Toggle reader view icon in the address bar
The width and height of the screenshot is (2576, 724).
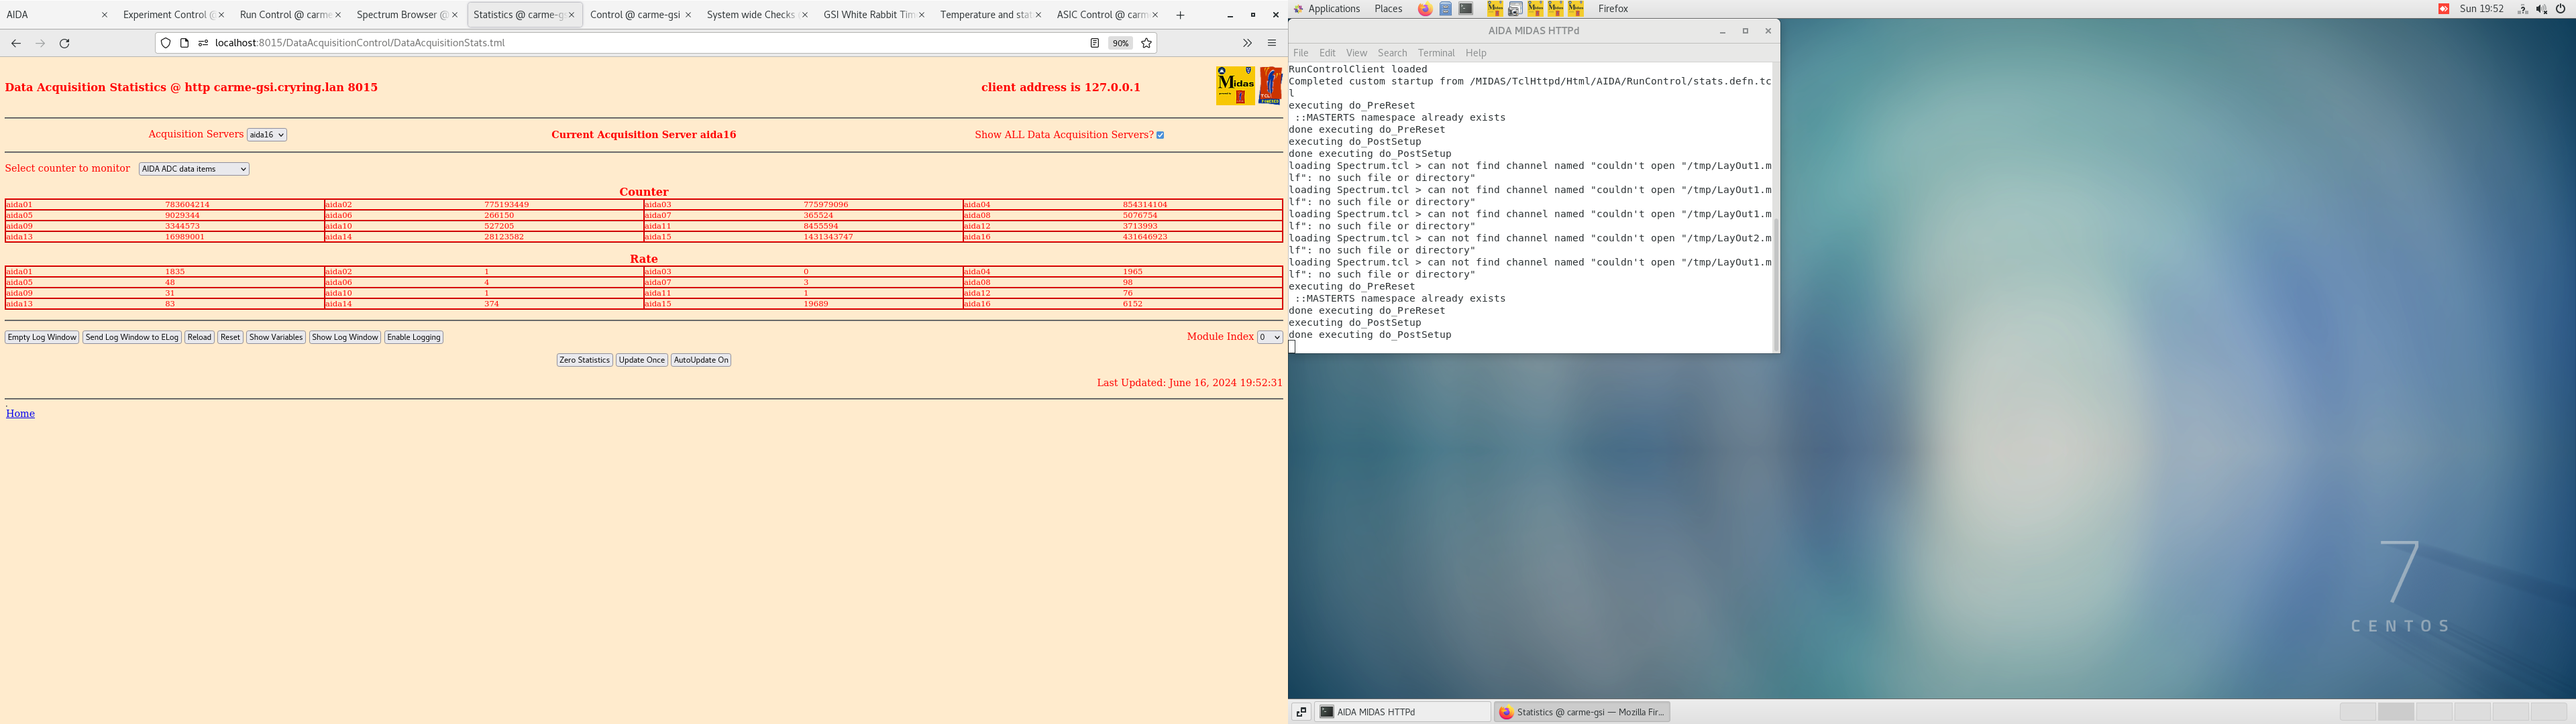[1094, 43]
